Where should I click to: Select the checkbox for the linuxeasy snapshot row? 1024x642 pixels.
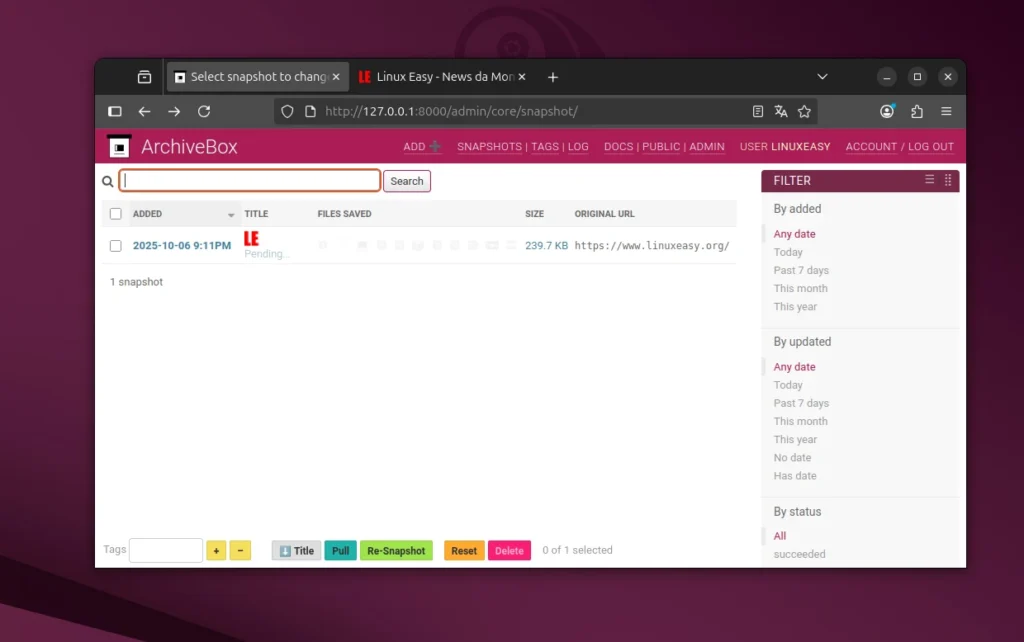point(115,245)
